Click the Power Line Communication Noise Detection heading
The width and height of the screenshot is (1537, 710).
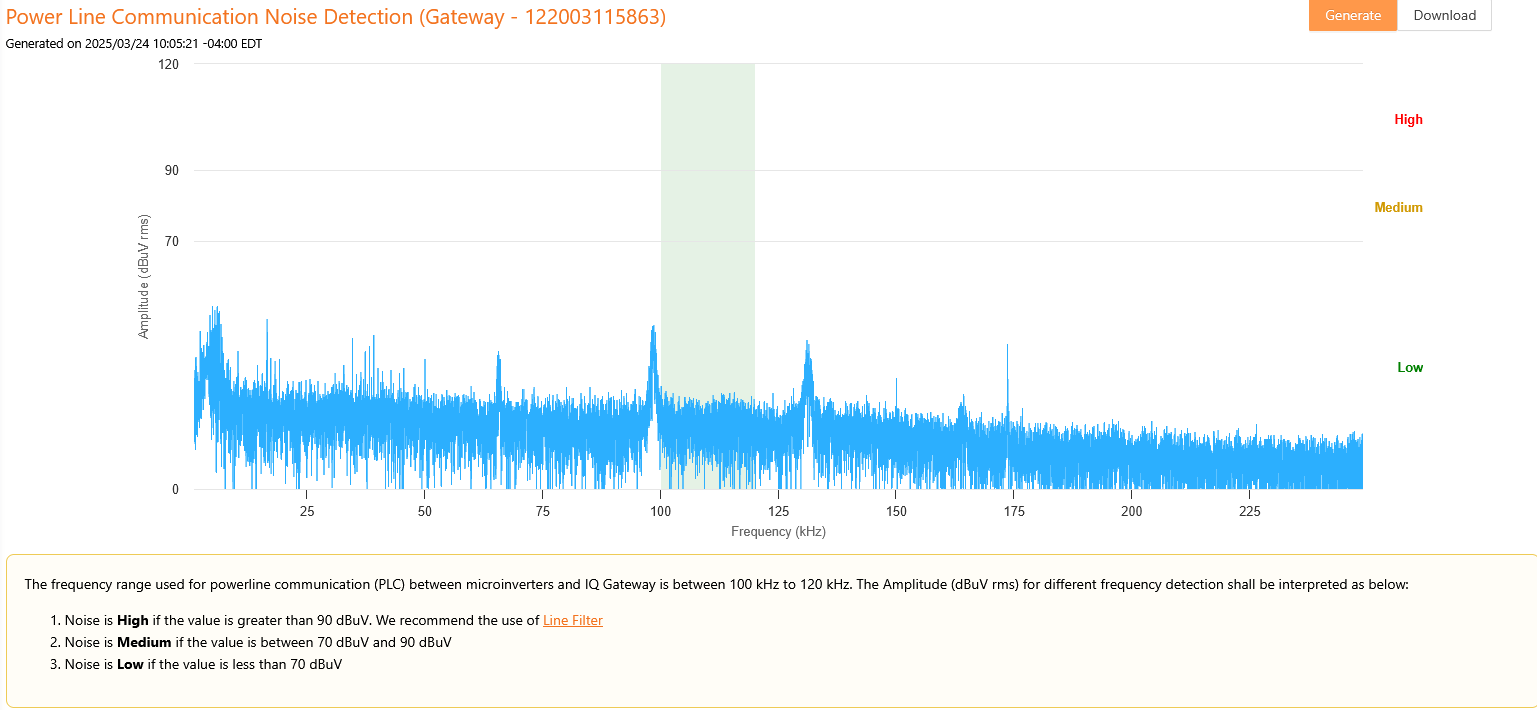click(x=336, y=17)
